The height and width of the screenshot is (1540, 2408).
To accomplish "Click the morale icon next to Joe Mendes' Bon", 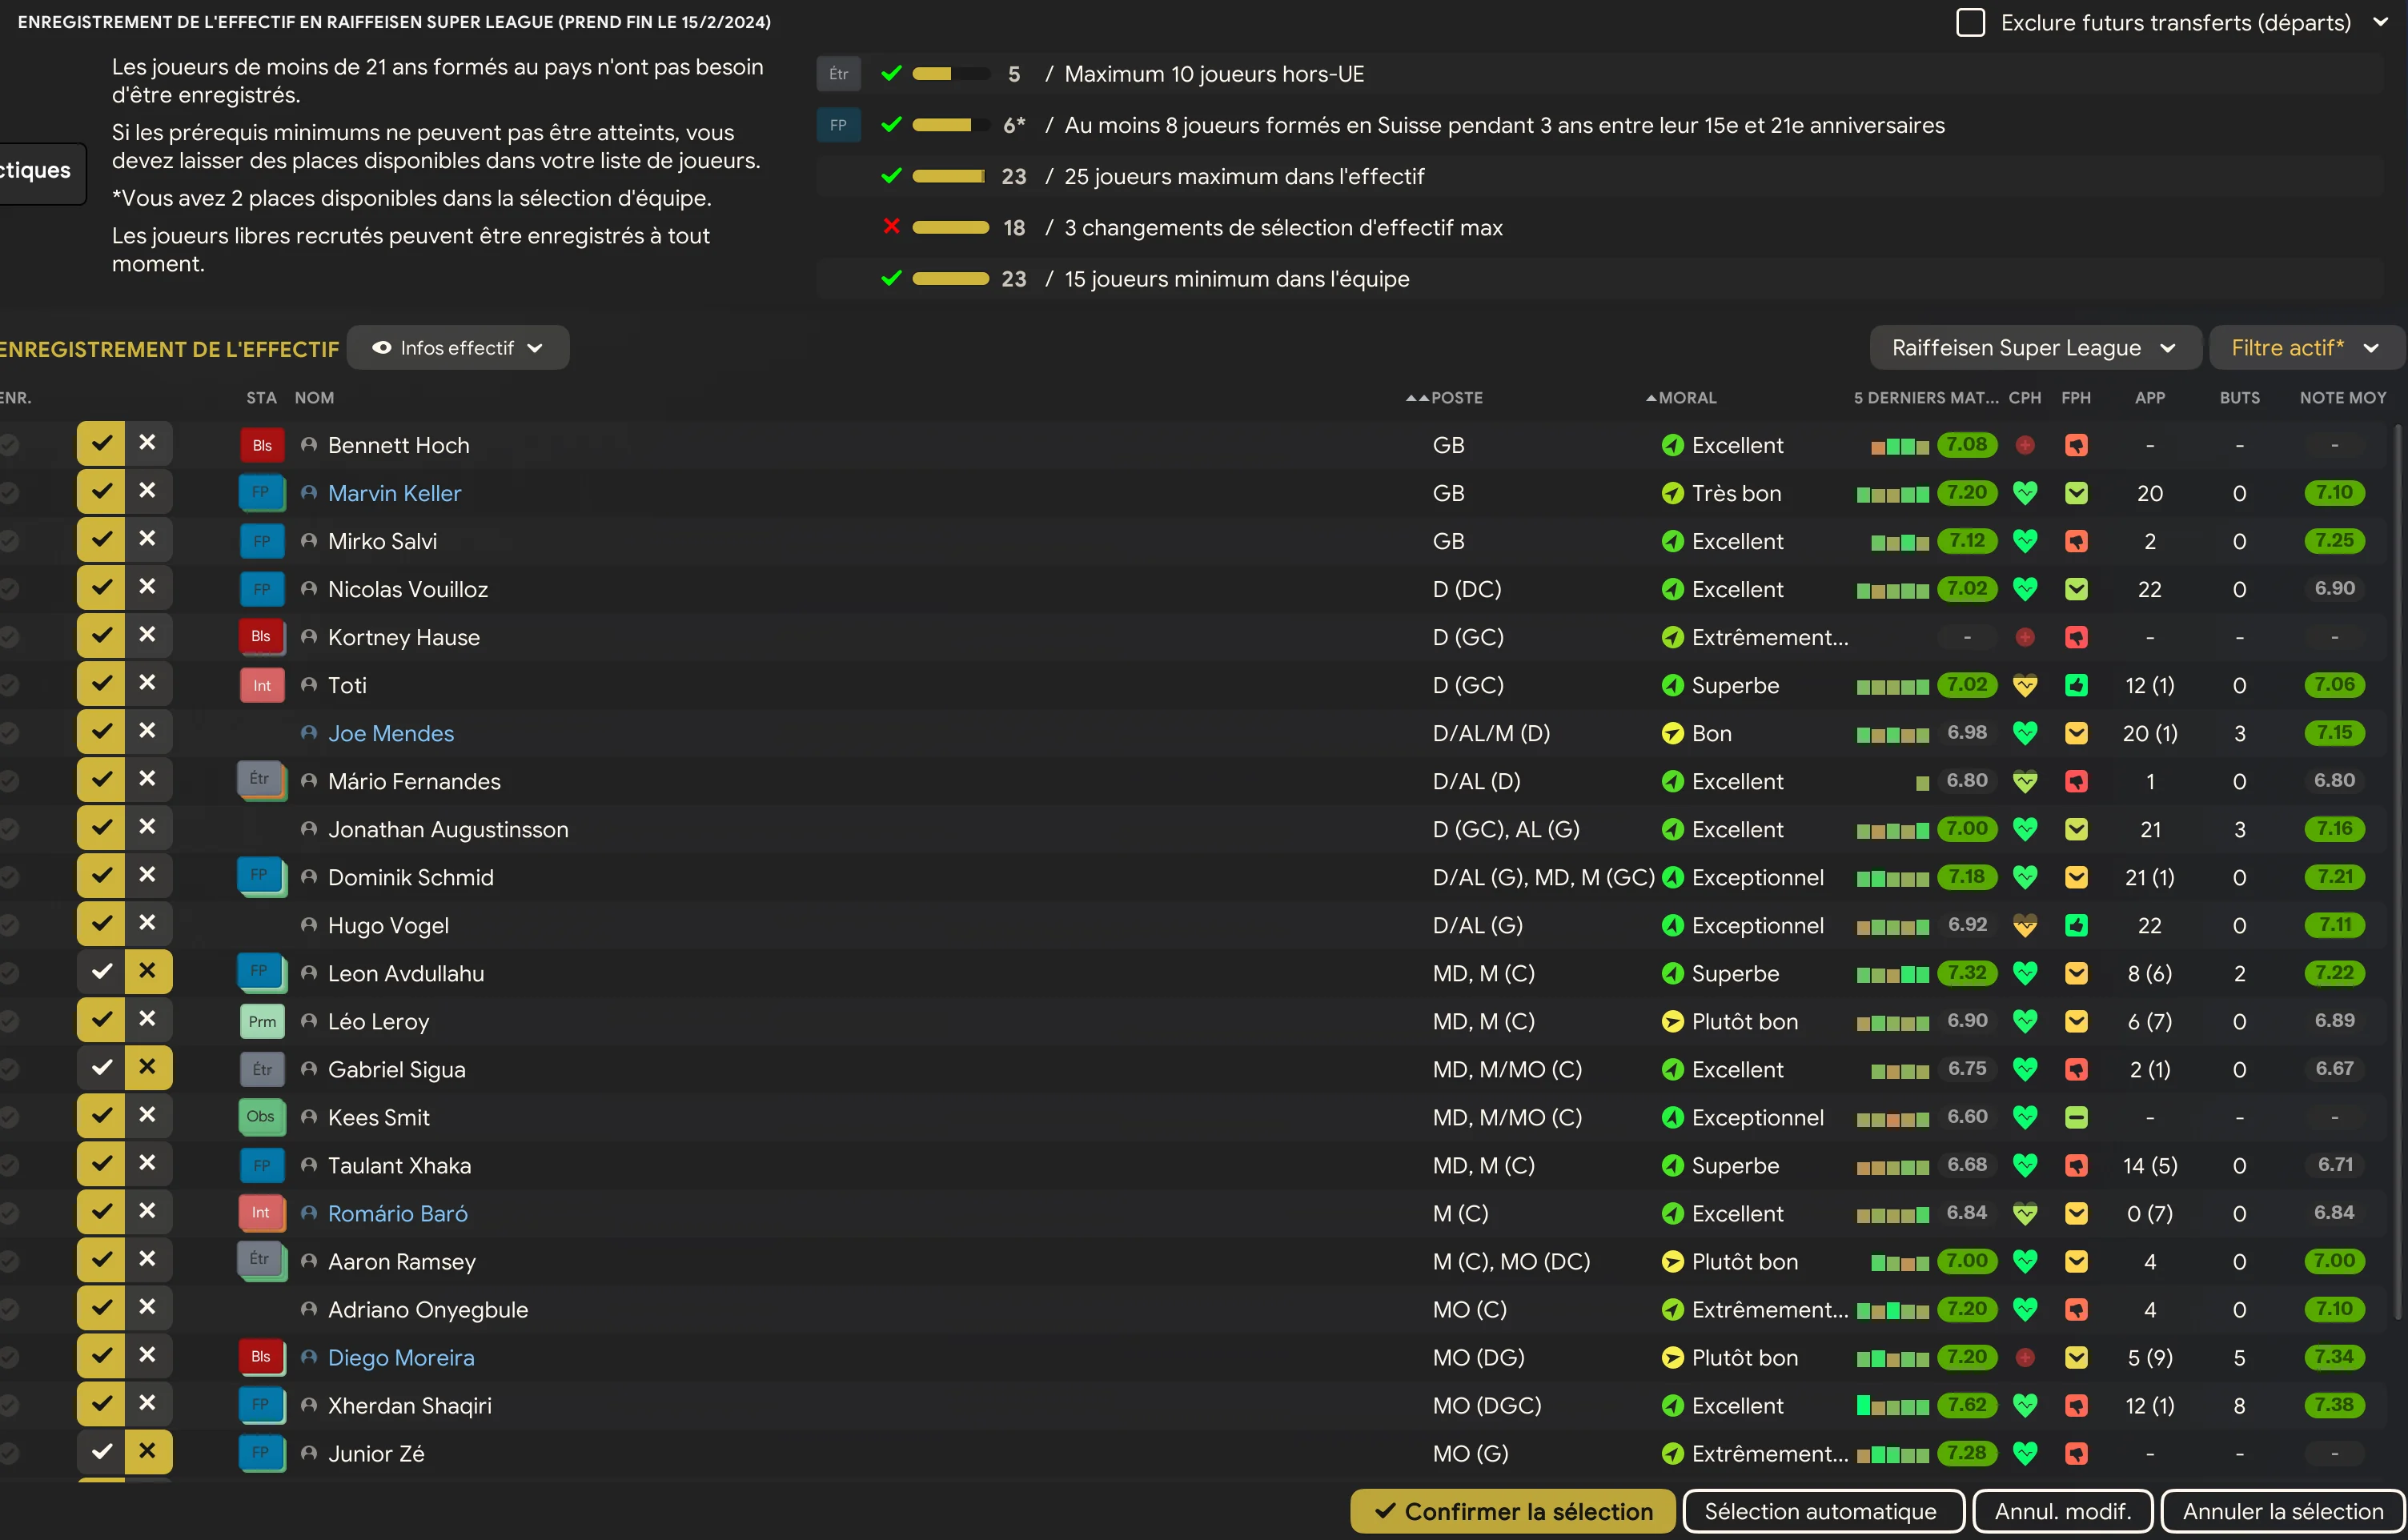I will (x=1672, y=733).
